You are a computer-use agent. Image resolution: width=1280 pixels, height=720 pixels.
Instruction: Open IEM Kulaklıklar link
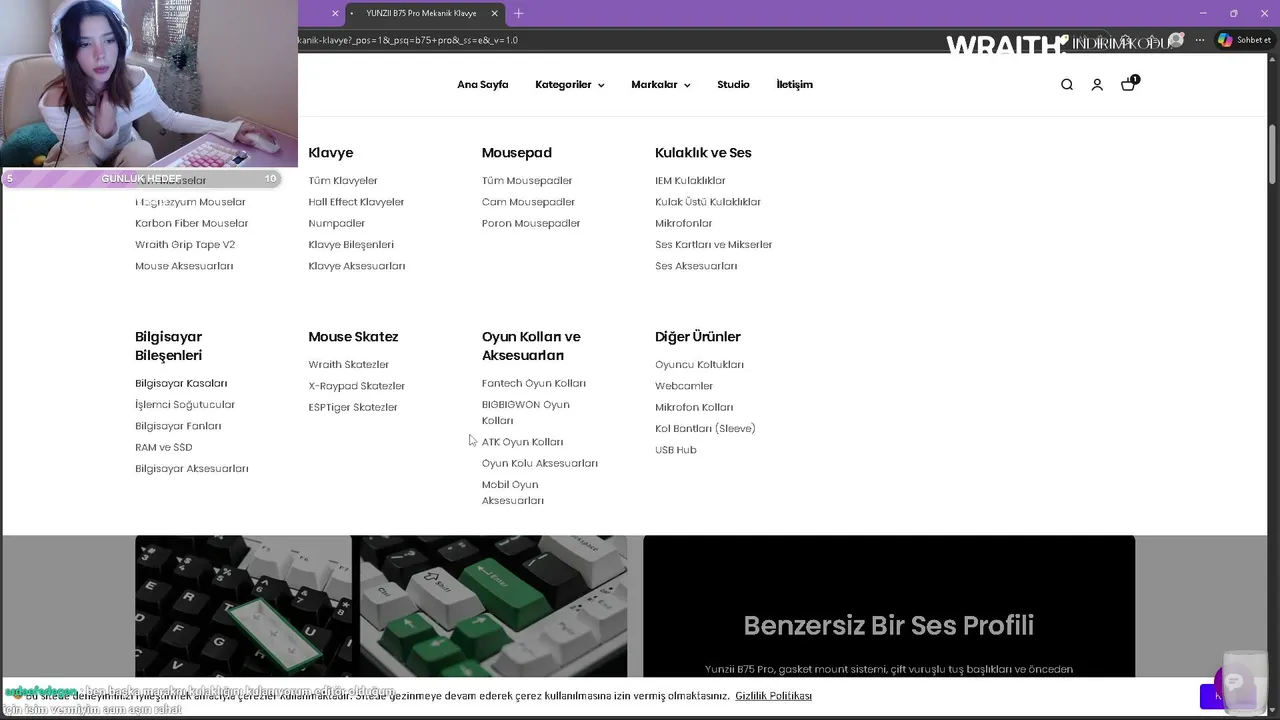(x=690, y=181)
